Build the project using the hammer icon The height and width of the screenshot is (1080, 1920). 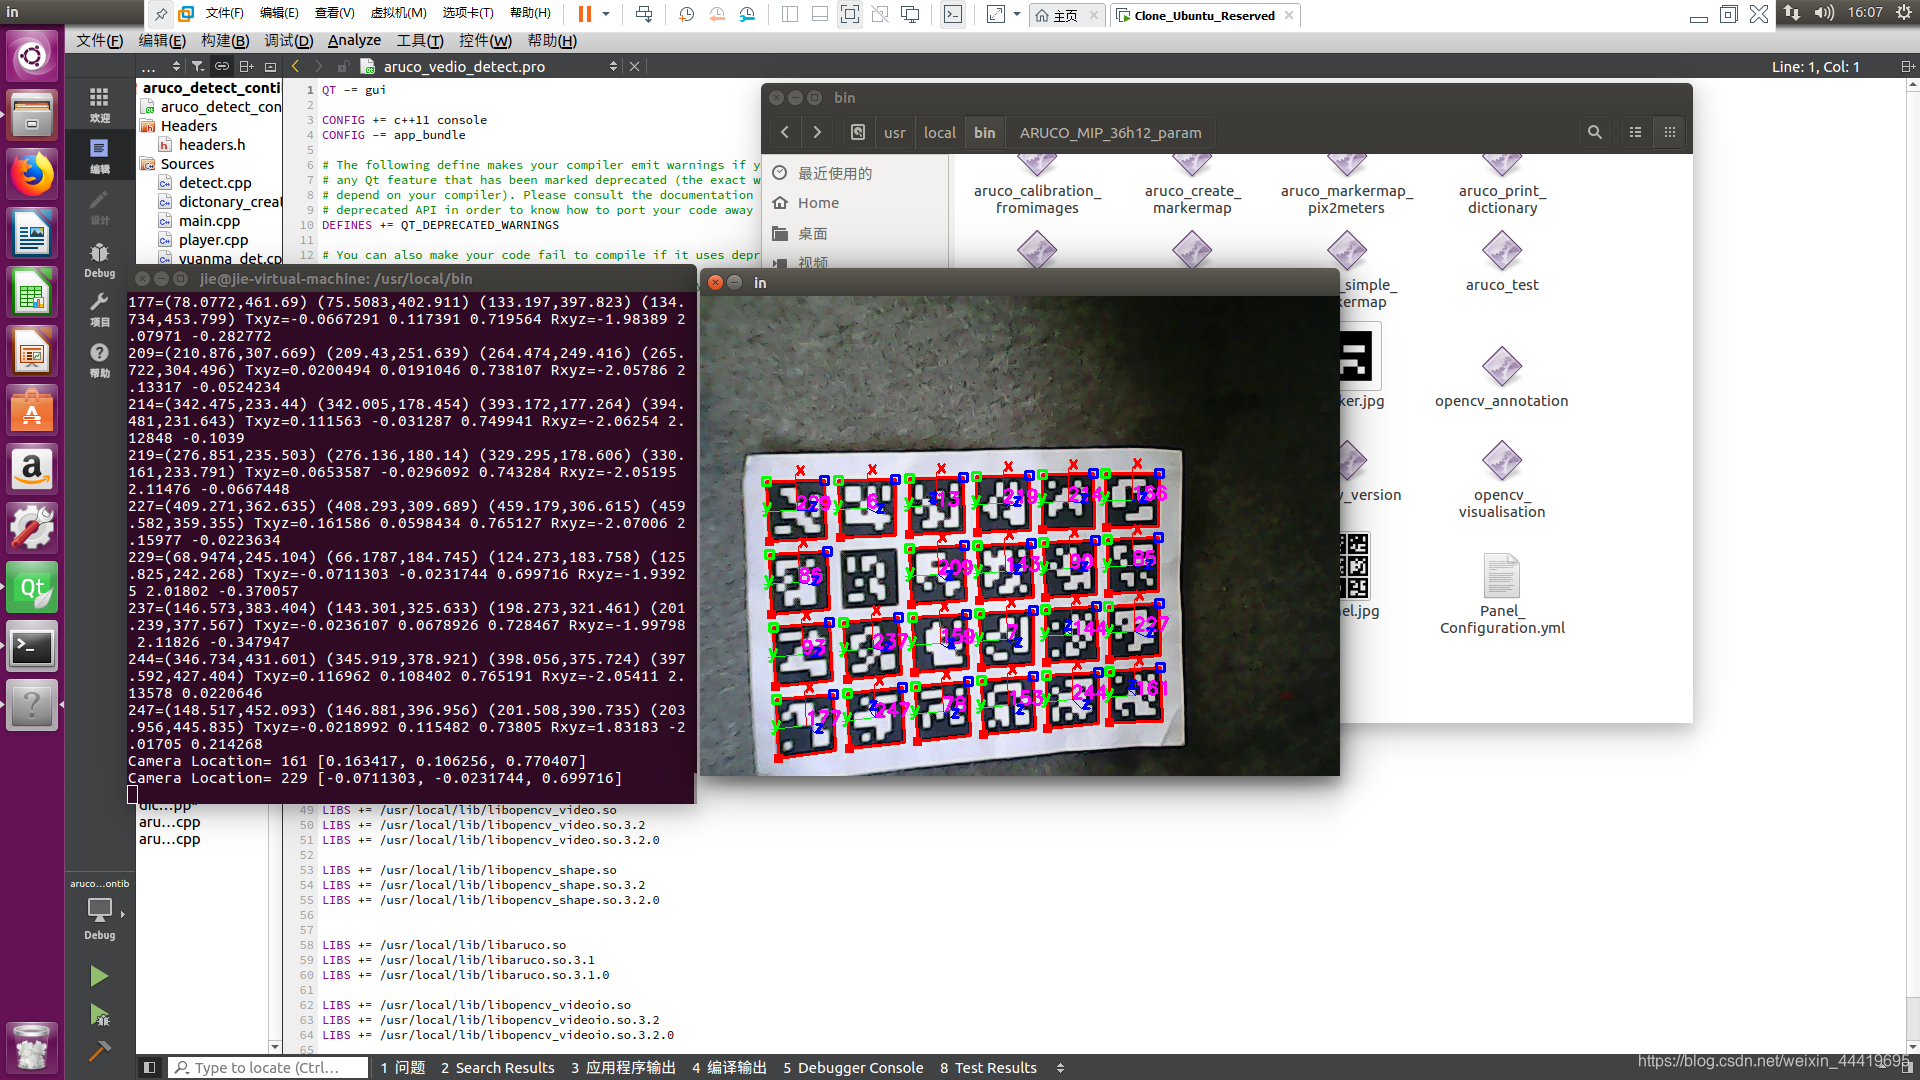coord(99,1051)
